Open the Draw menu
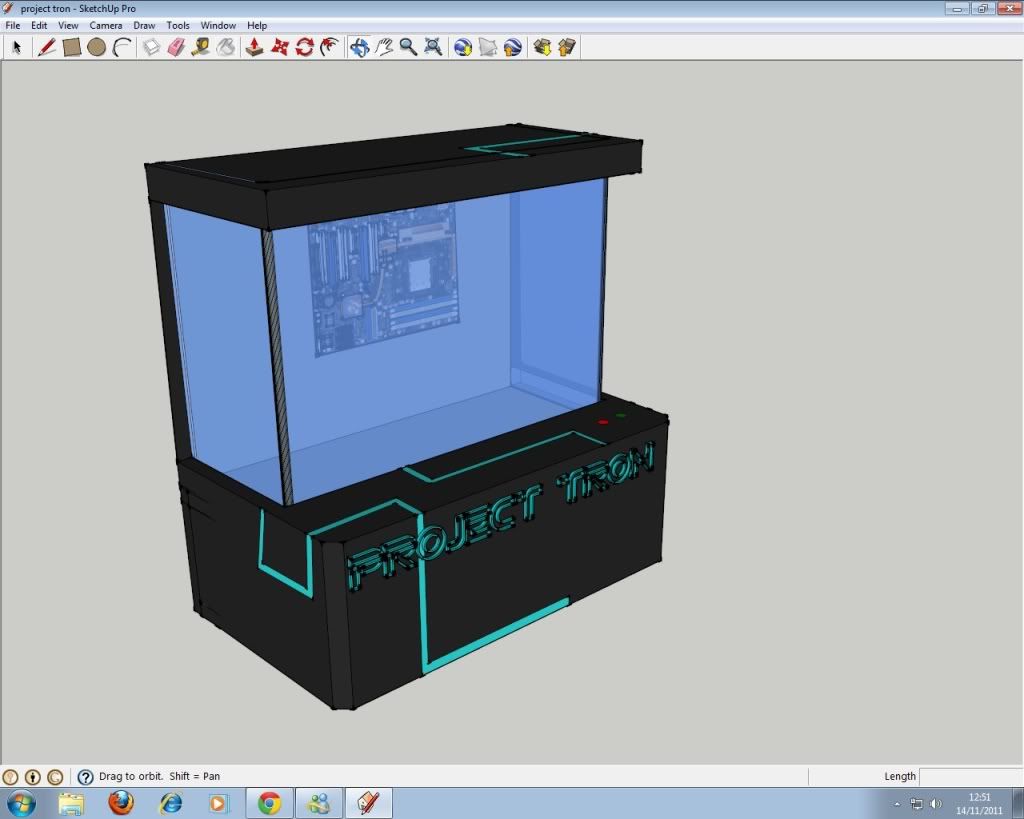Viewport: 1024px width, 819px height. coord(144,25)
